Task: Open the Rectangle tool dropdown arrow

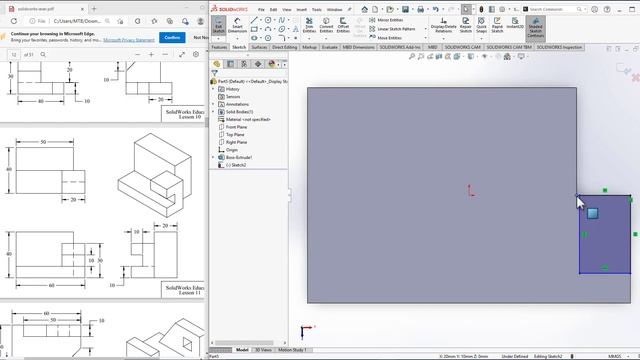Action: [x=260, y=29]
